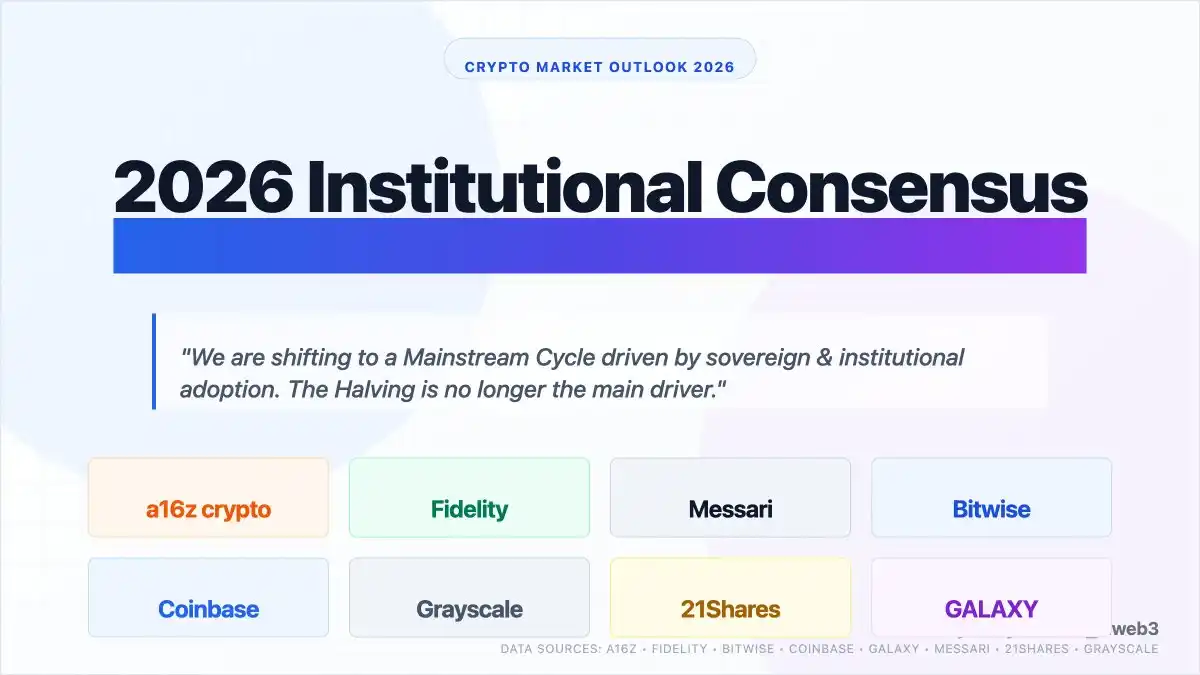This screenshot has width=1200, height=675.
Task: Open the Messari card
Action: pyautogui.click(x=730, y=498)
